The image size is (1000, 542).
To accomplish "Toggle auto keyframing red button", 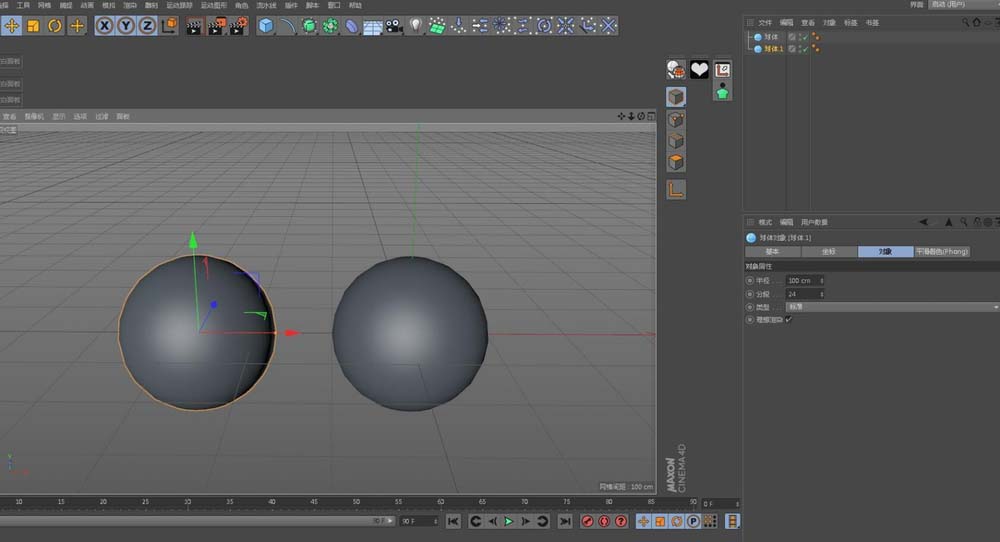I will click(x=604, y=522).
